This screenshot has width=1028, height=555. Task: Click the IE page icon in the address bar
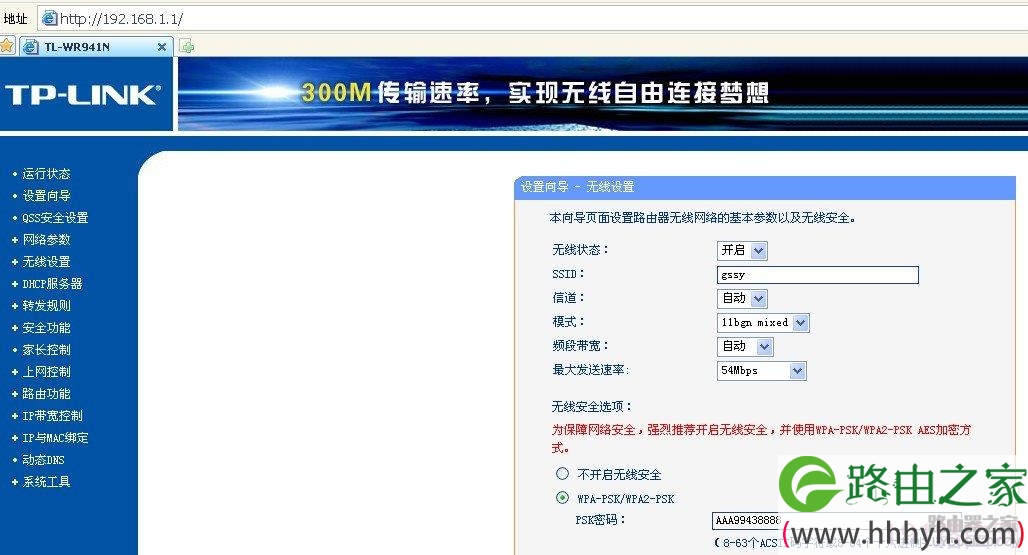tap(50, 18)
